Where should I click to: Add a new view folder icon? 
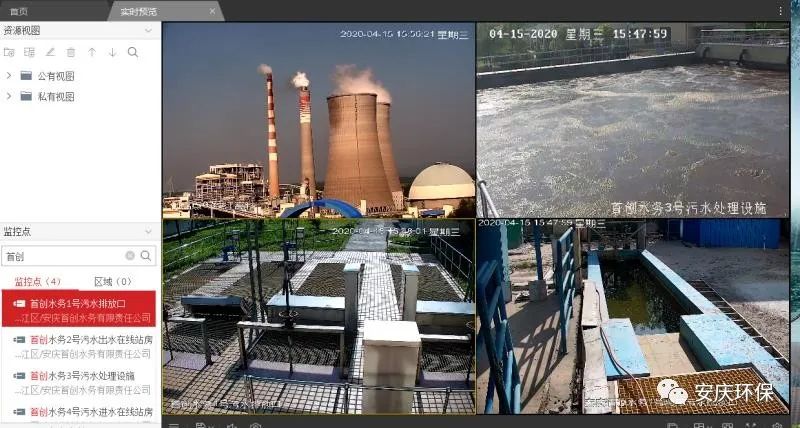pos(9,52)
